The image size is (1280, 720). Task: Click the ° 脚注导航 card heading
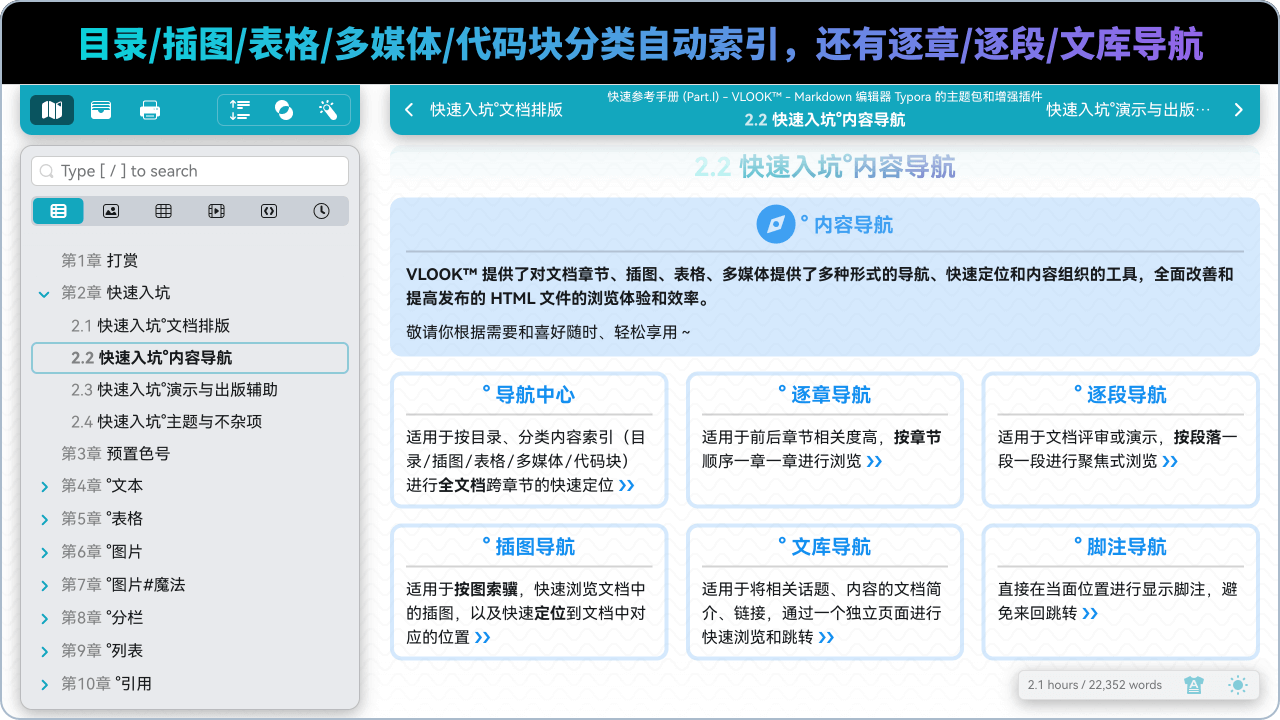[x=1120, y=547]
